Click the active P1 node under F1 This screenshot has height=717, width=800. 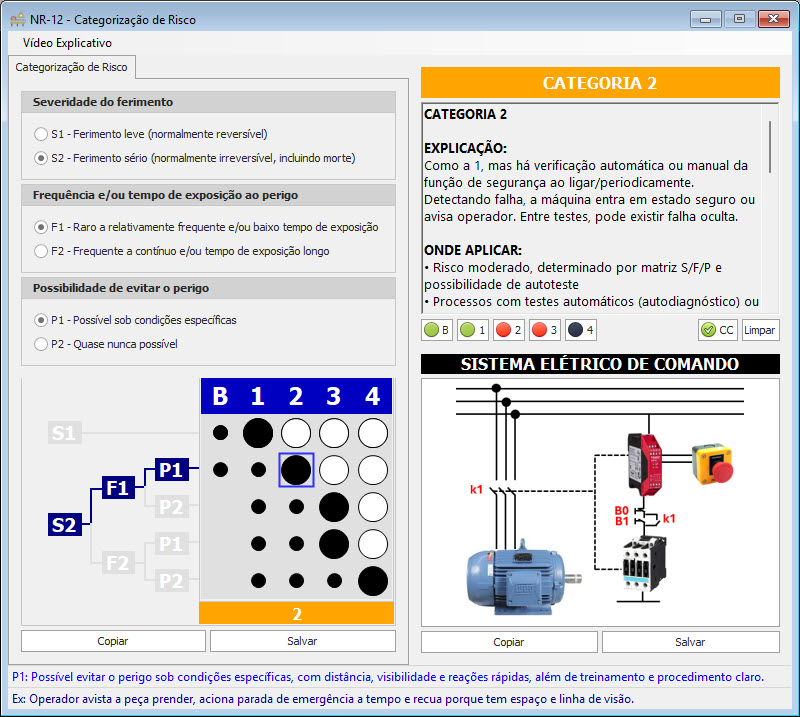(x=171, y=469)
